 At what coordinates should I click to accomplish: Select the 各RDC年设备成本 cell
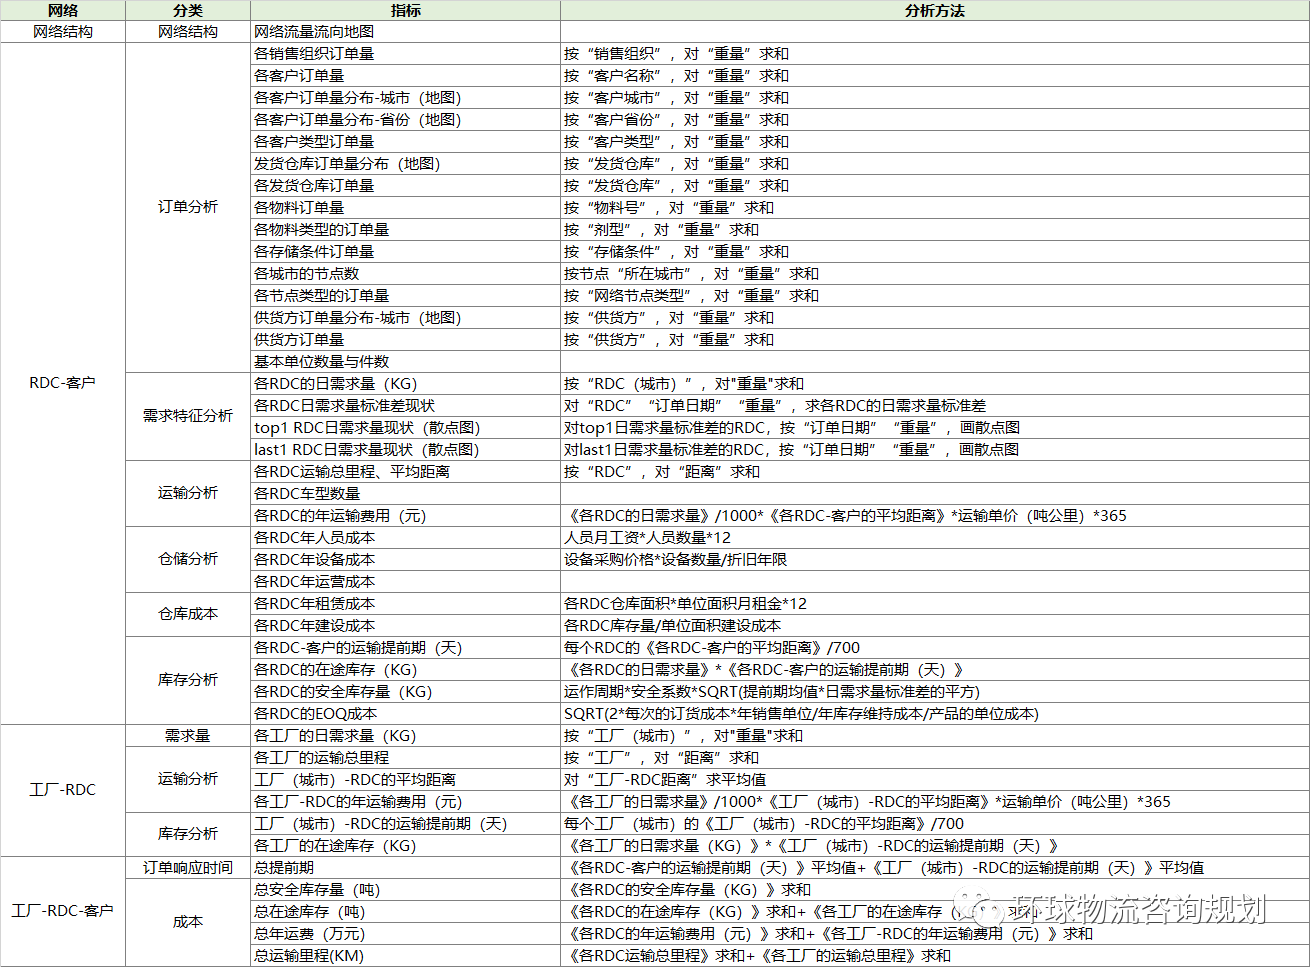(x=405, y=559)
